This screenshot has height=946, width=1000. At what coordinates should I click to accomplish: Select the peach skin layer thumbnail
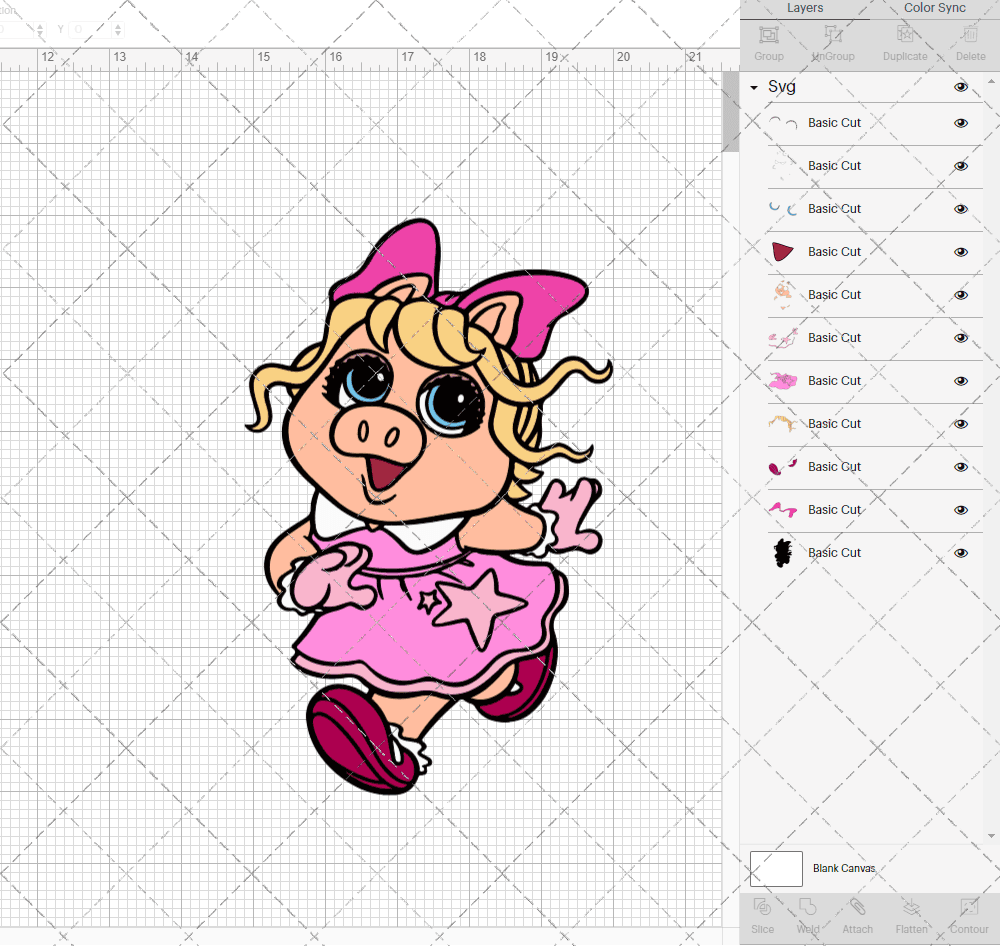[x=783, y=295]
